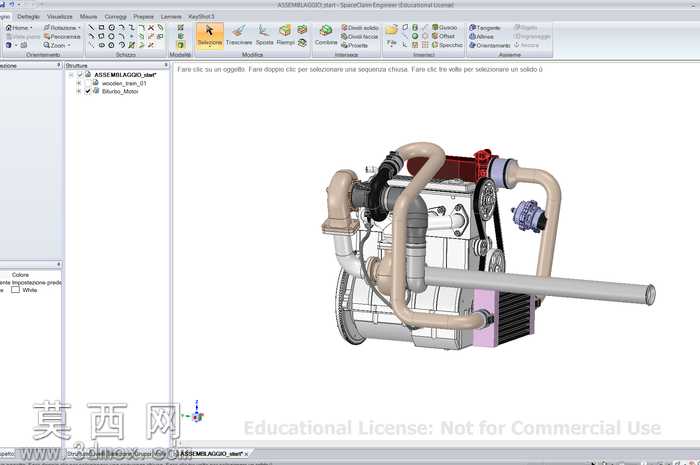Switch to the ASSEMBLAGGIO_start document tab

tap(211, 453)
